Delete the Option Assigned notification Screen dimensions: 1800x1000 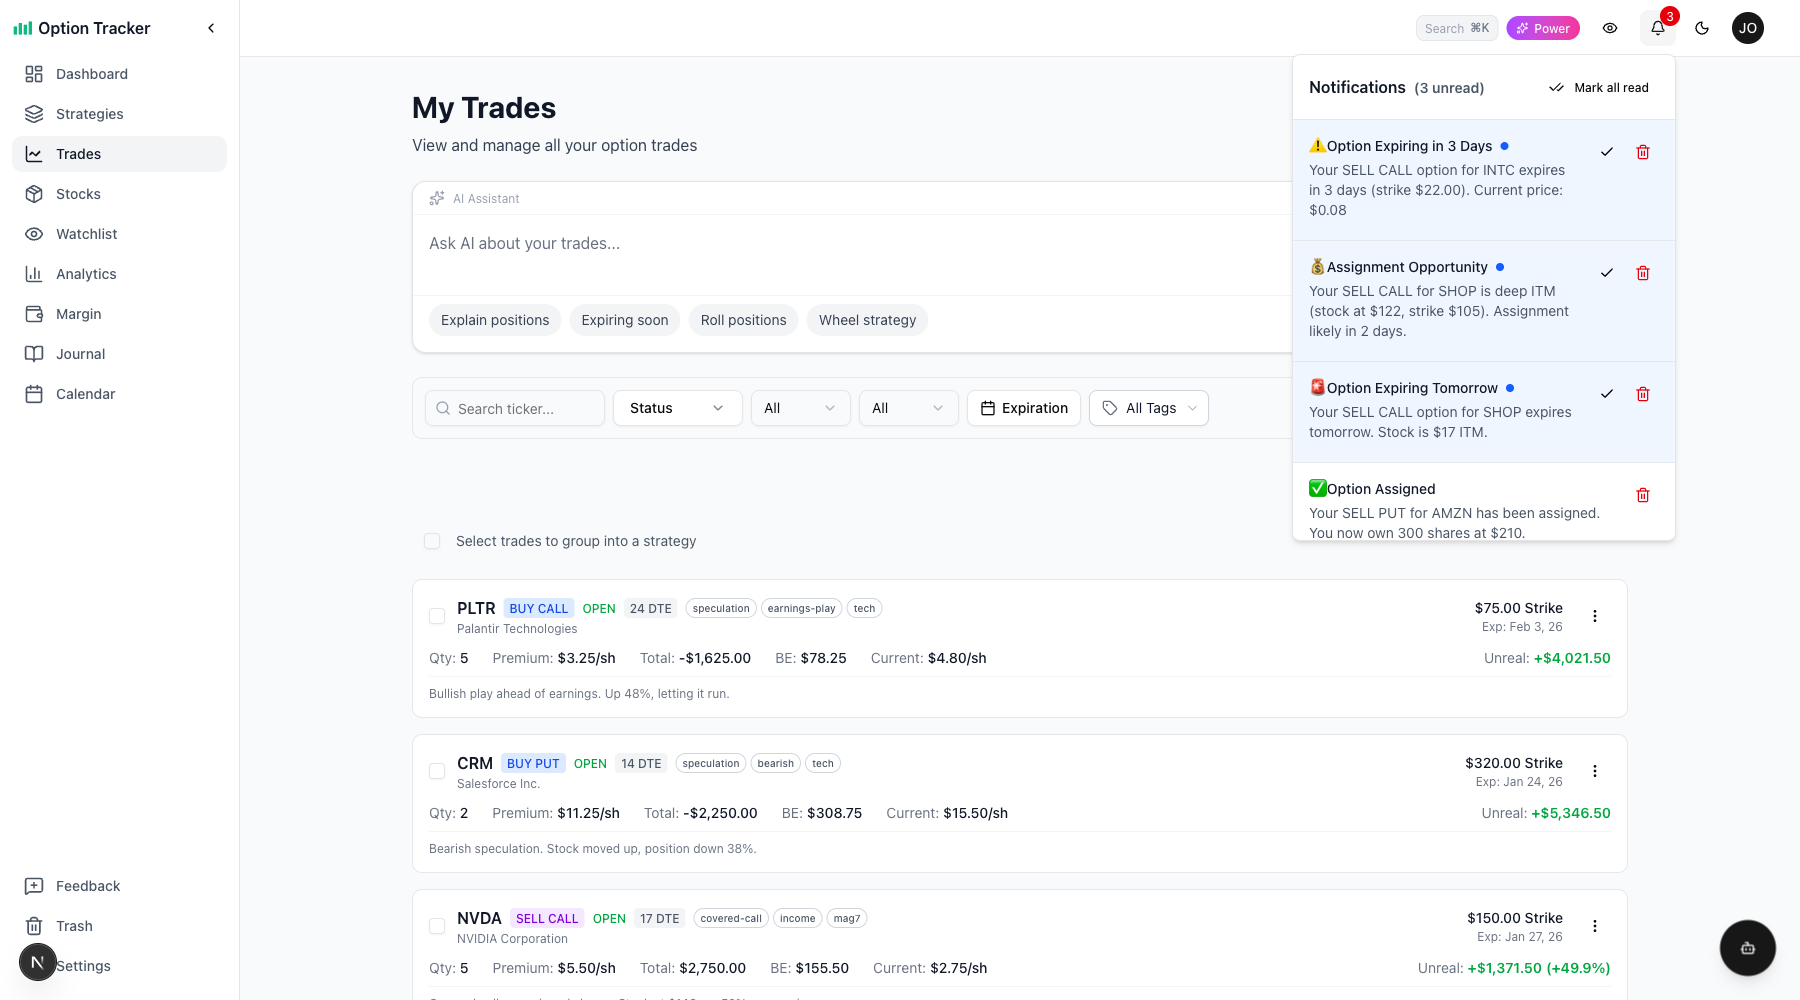point(1642,495)
